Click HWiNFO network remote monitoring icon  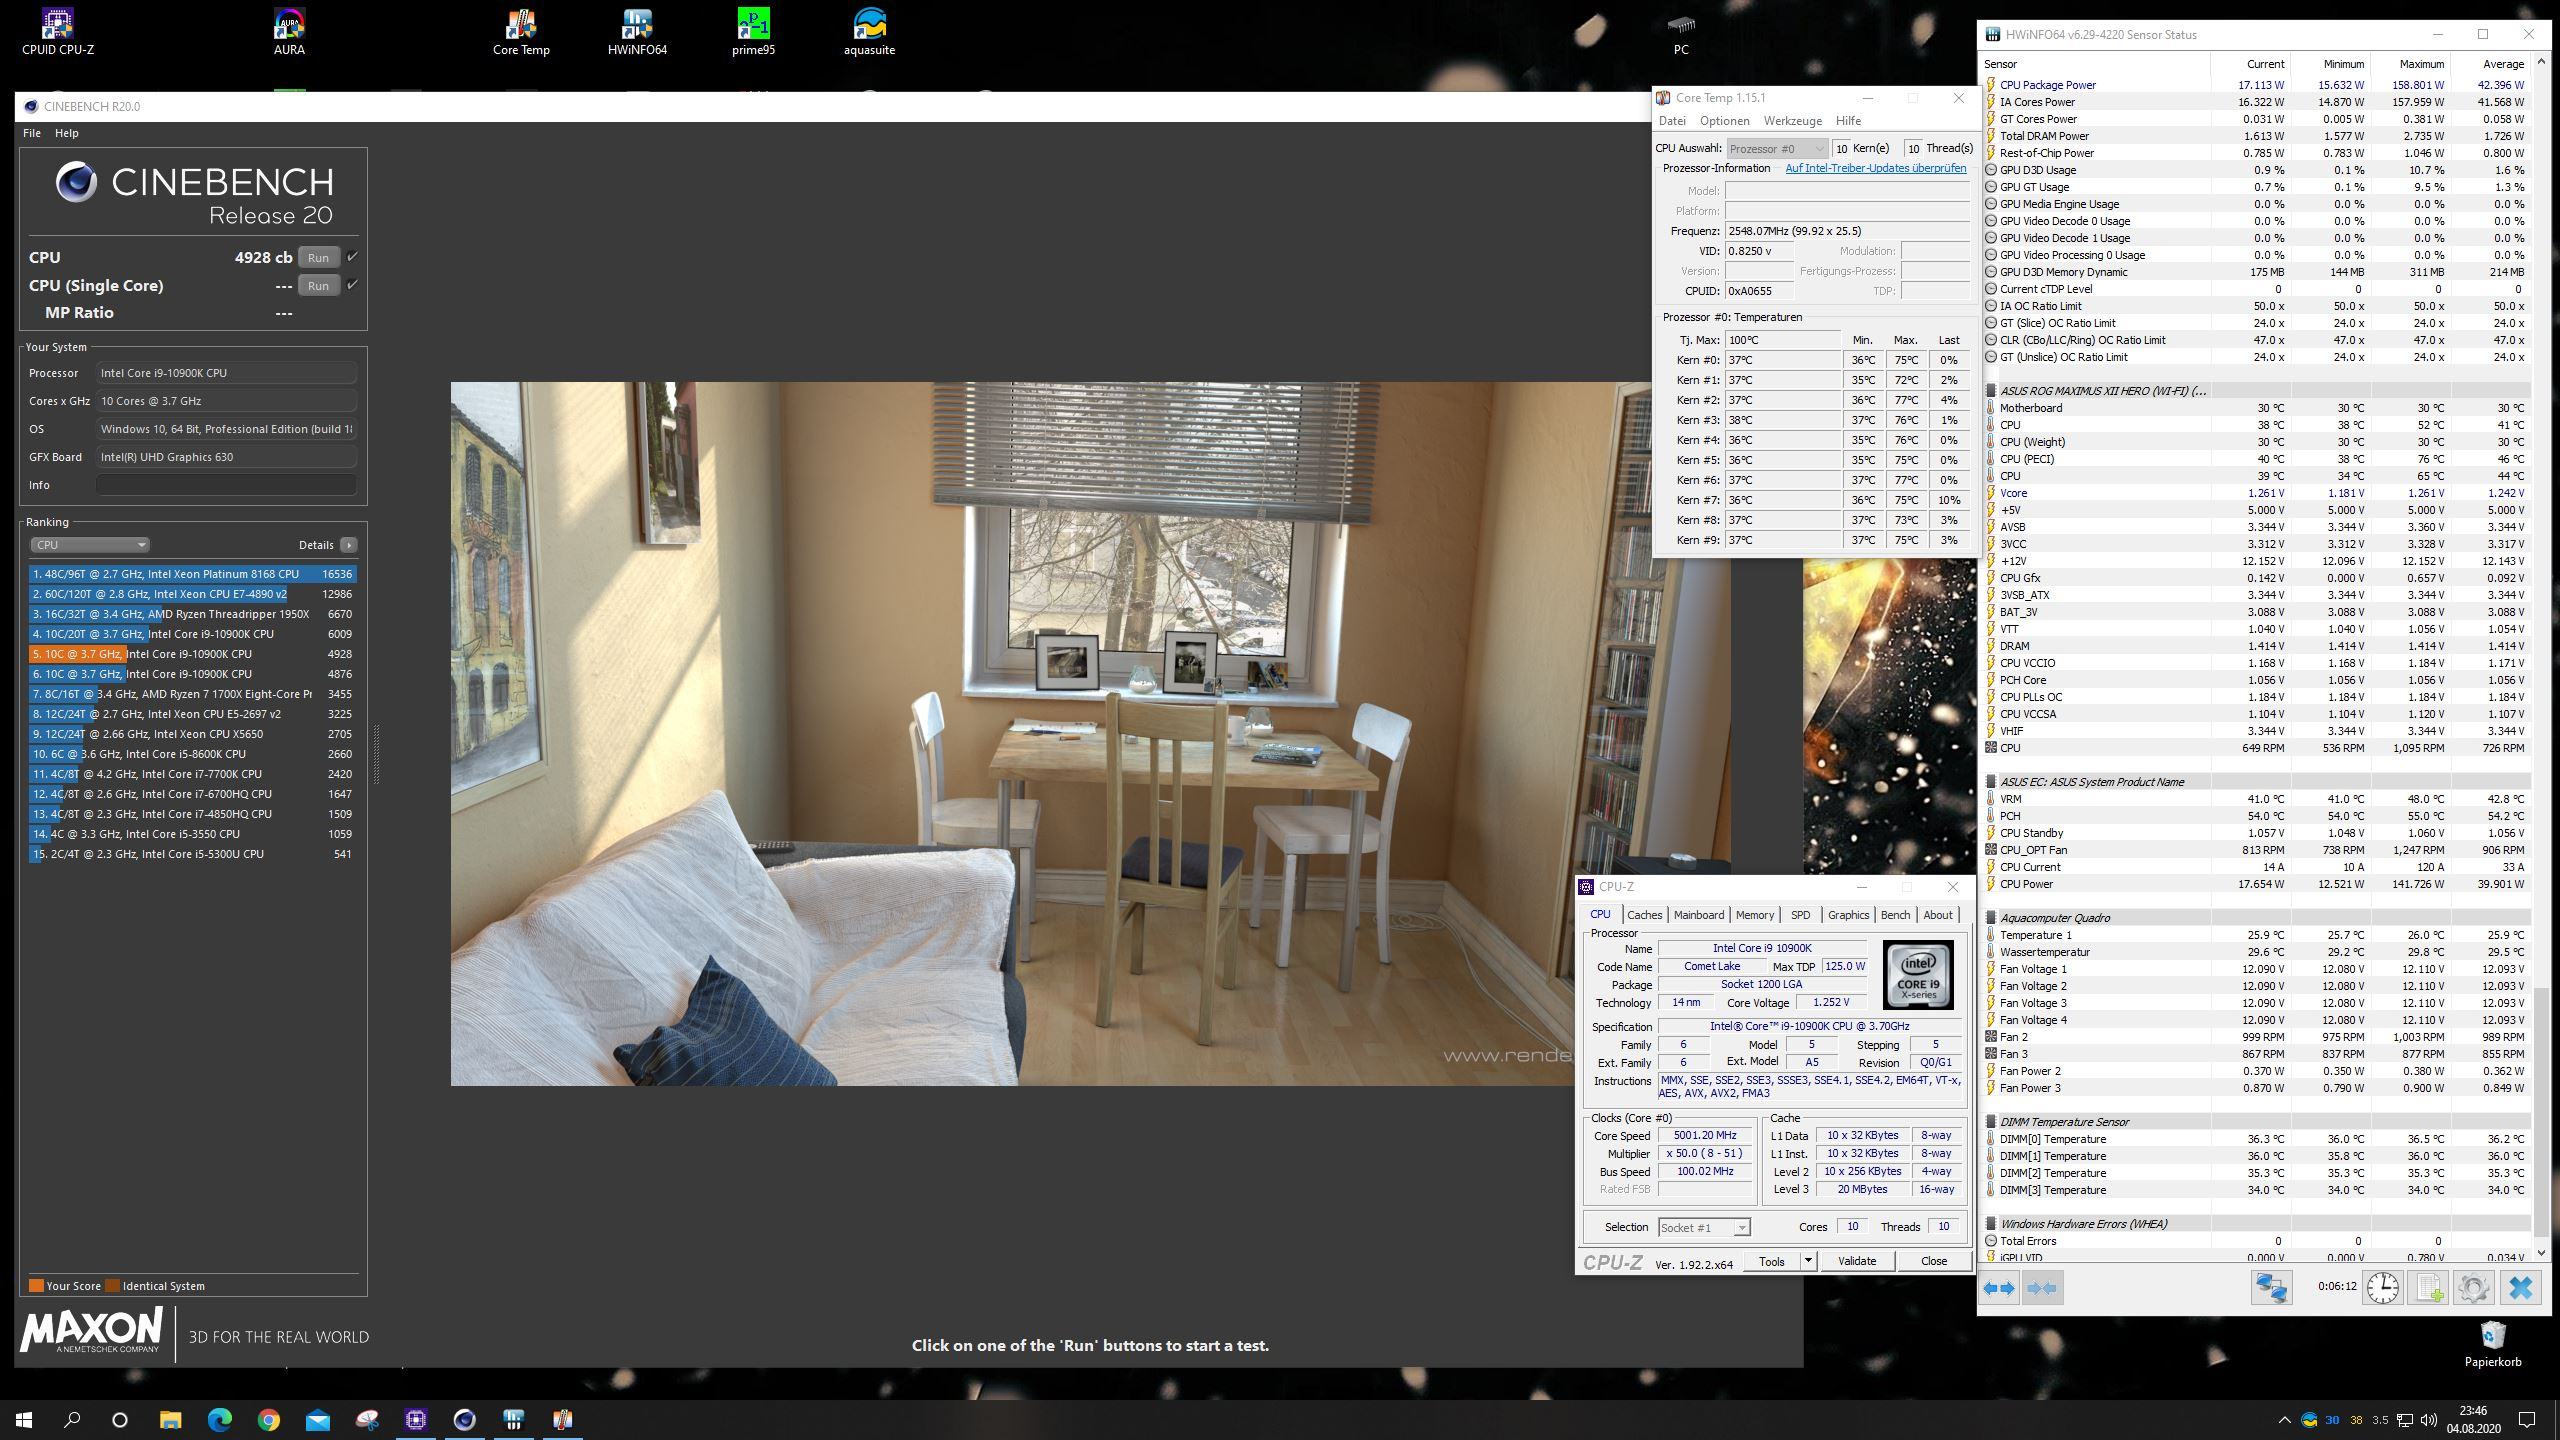coord(2270,1288)
